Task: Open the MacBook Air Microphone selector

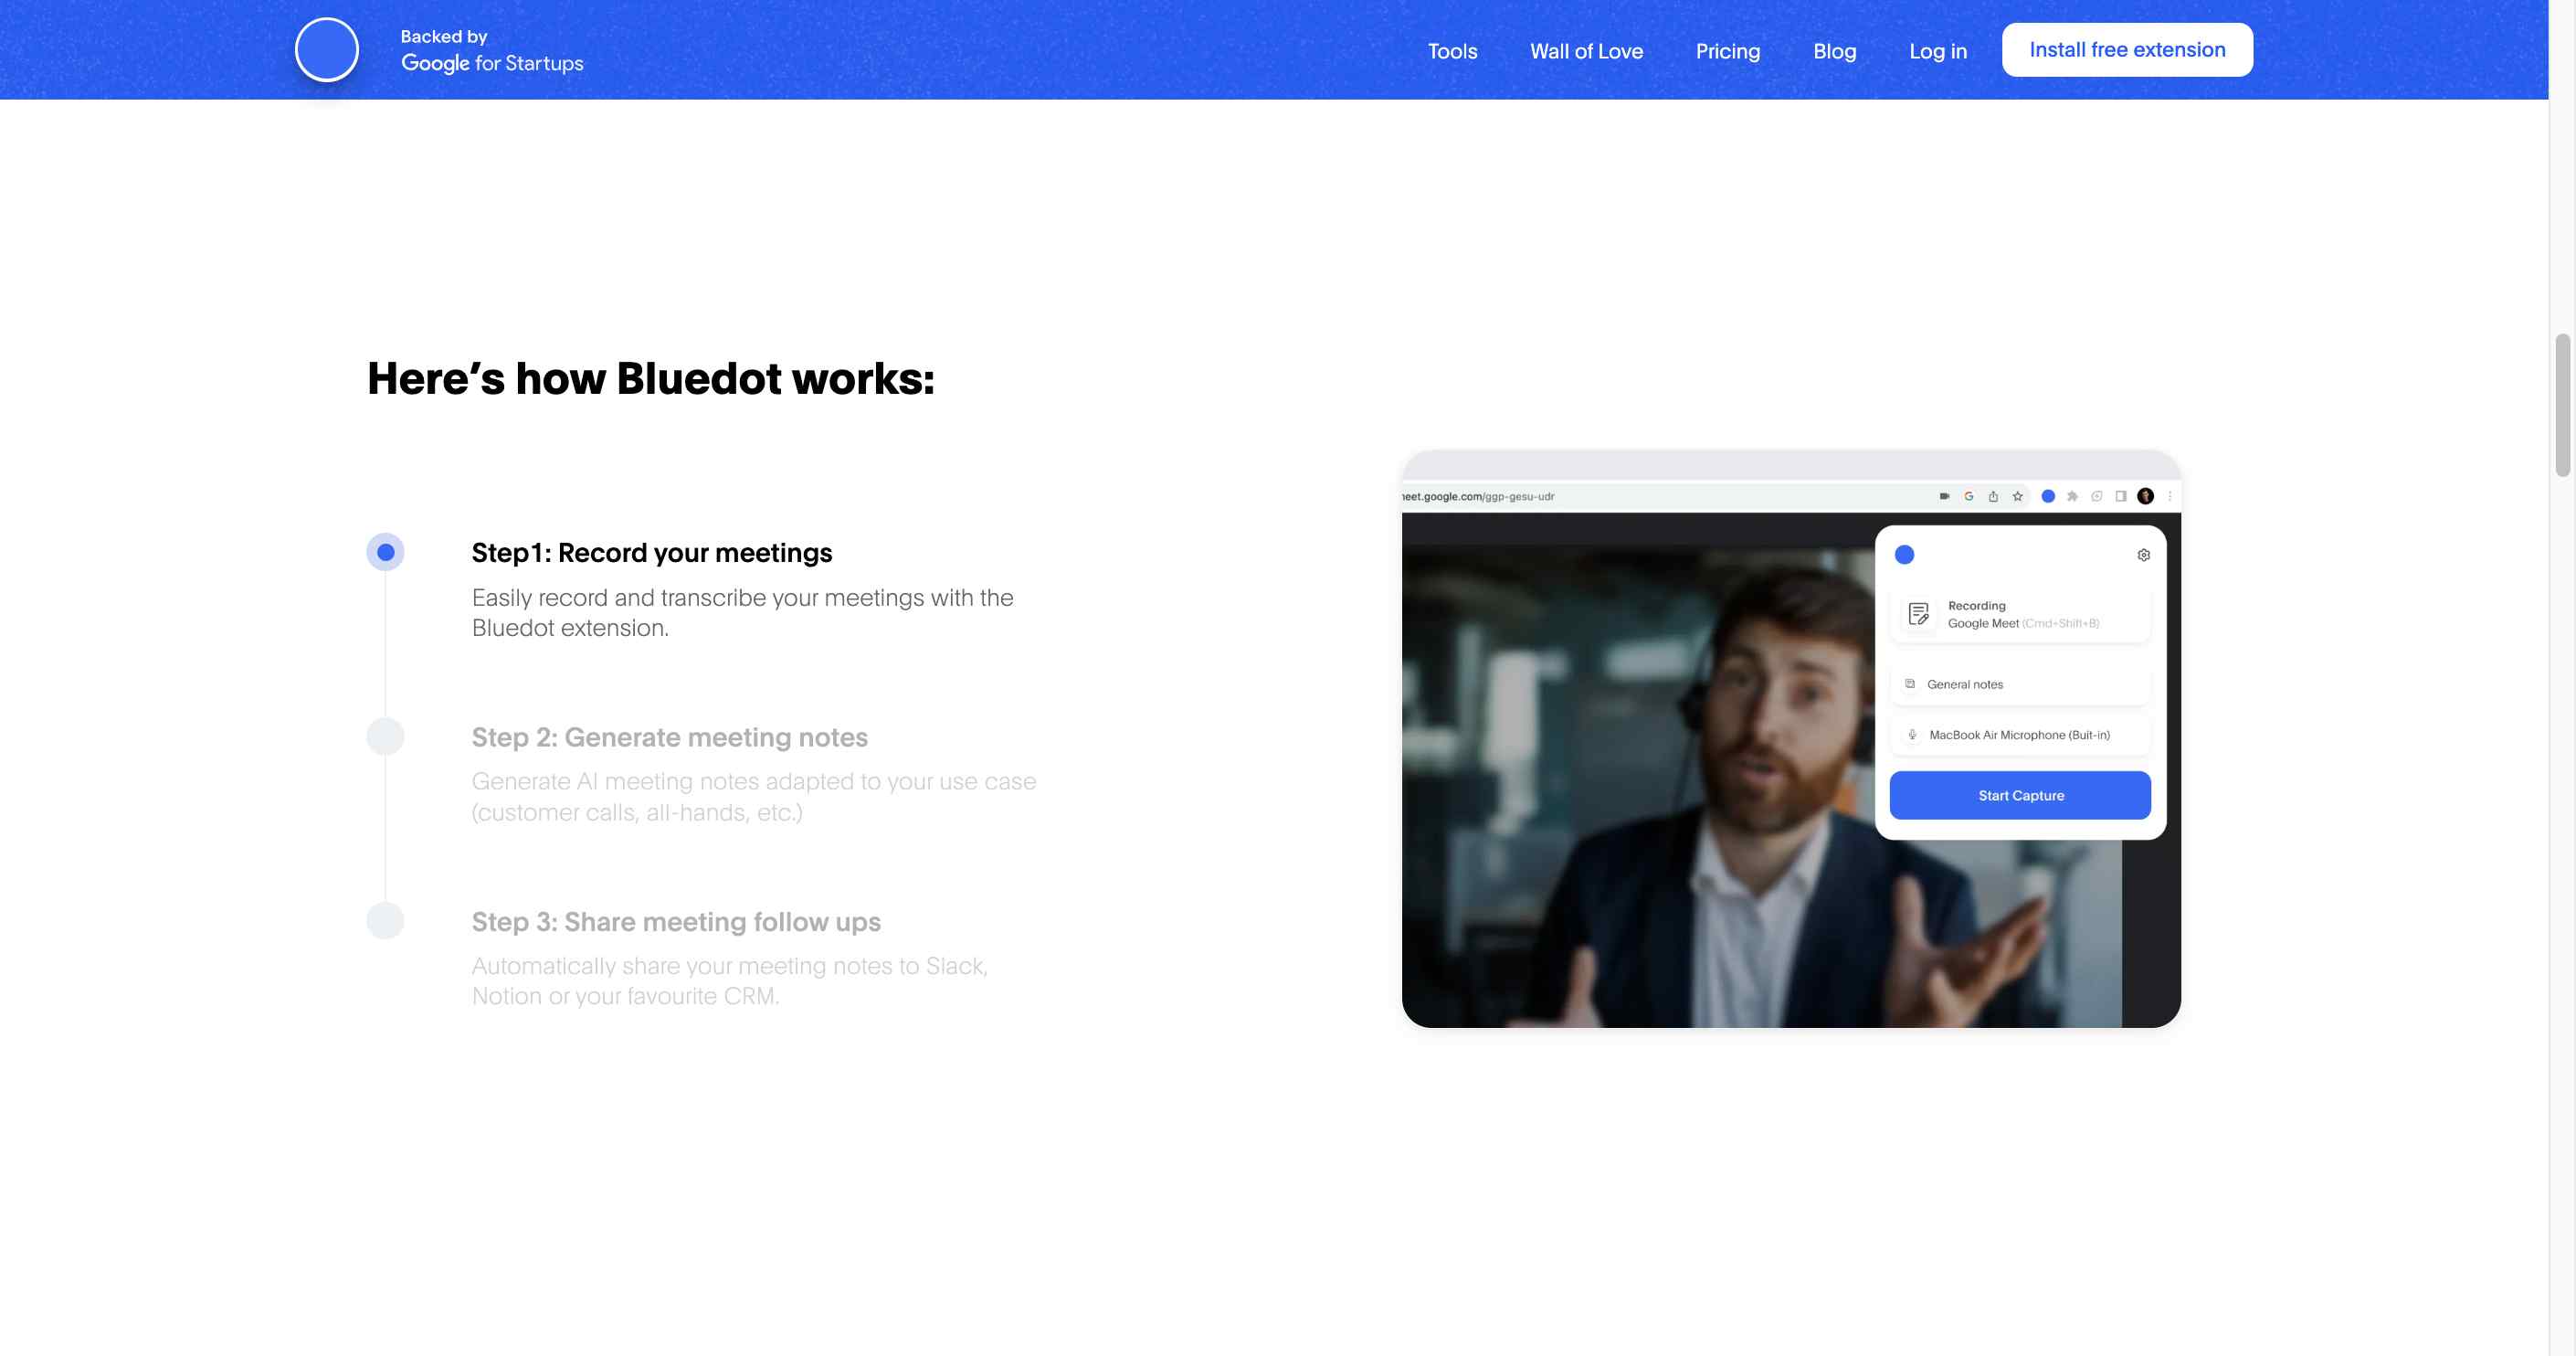Action: [2020, 735]
